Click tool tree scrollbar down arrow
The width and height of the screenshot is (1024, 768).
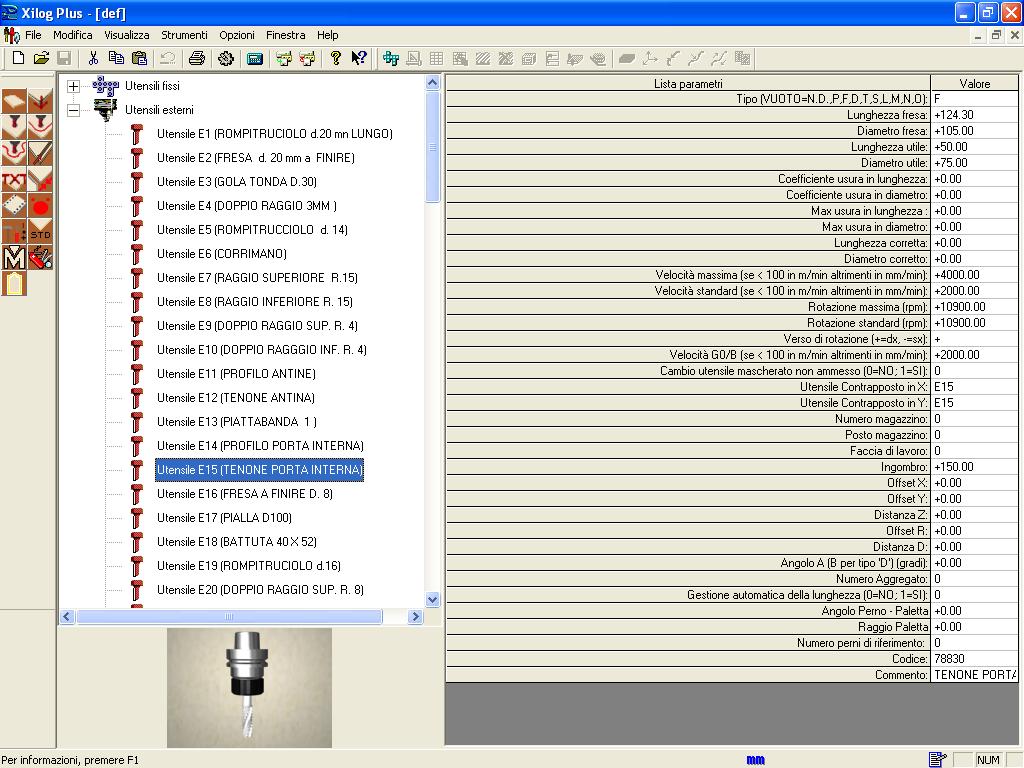pyautogui.click(x=433, y=599)
